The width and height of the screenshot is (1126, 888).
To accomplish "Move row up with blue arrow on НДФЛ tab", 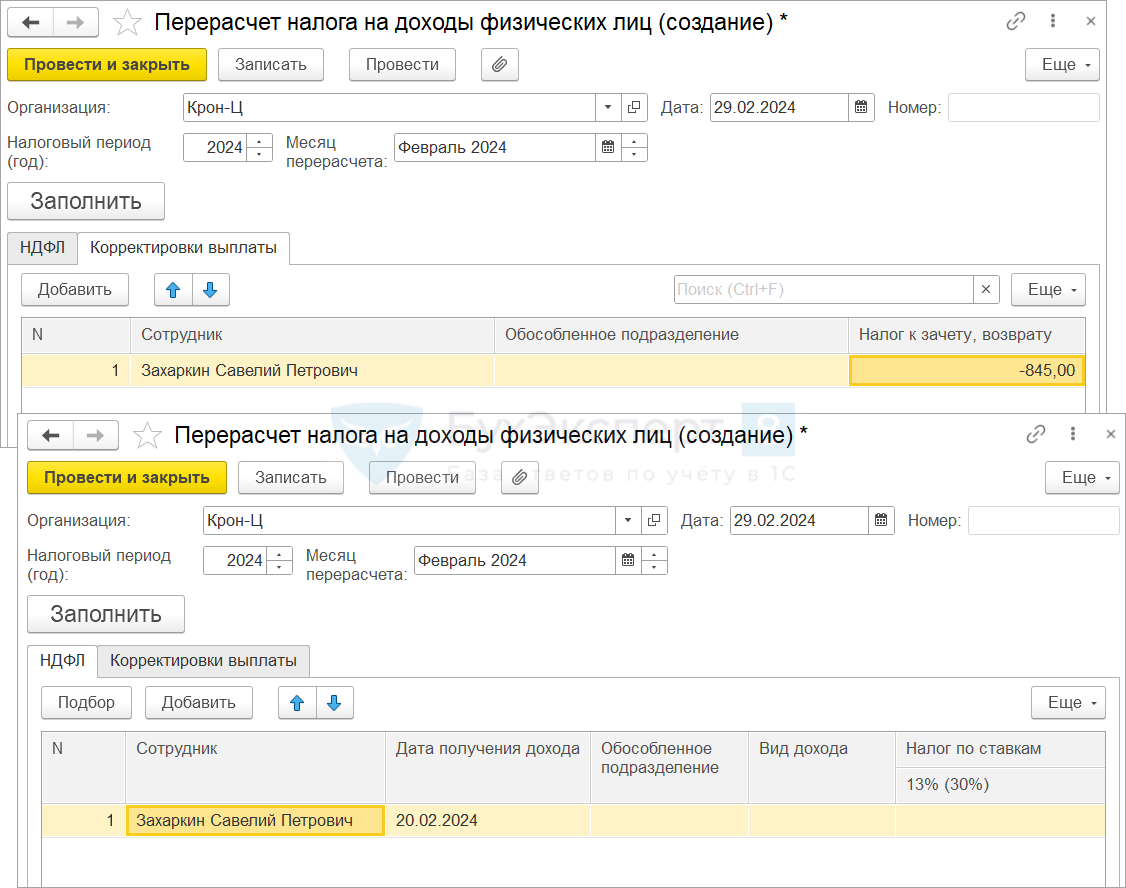I will tap(297, 703).
